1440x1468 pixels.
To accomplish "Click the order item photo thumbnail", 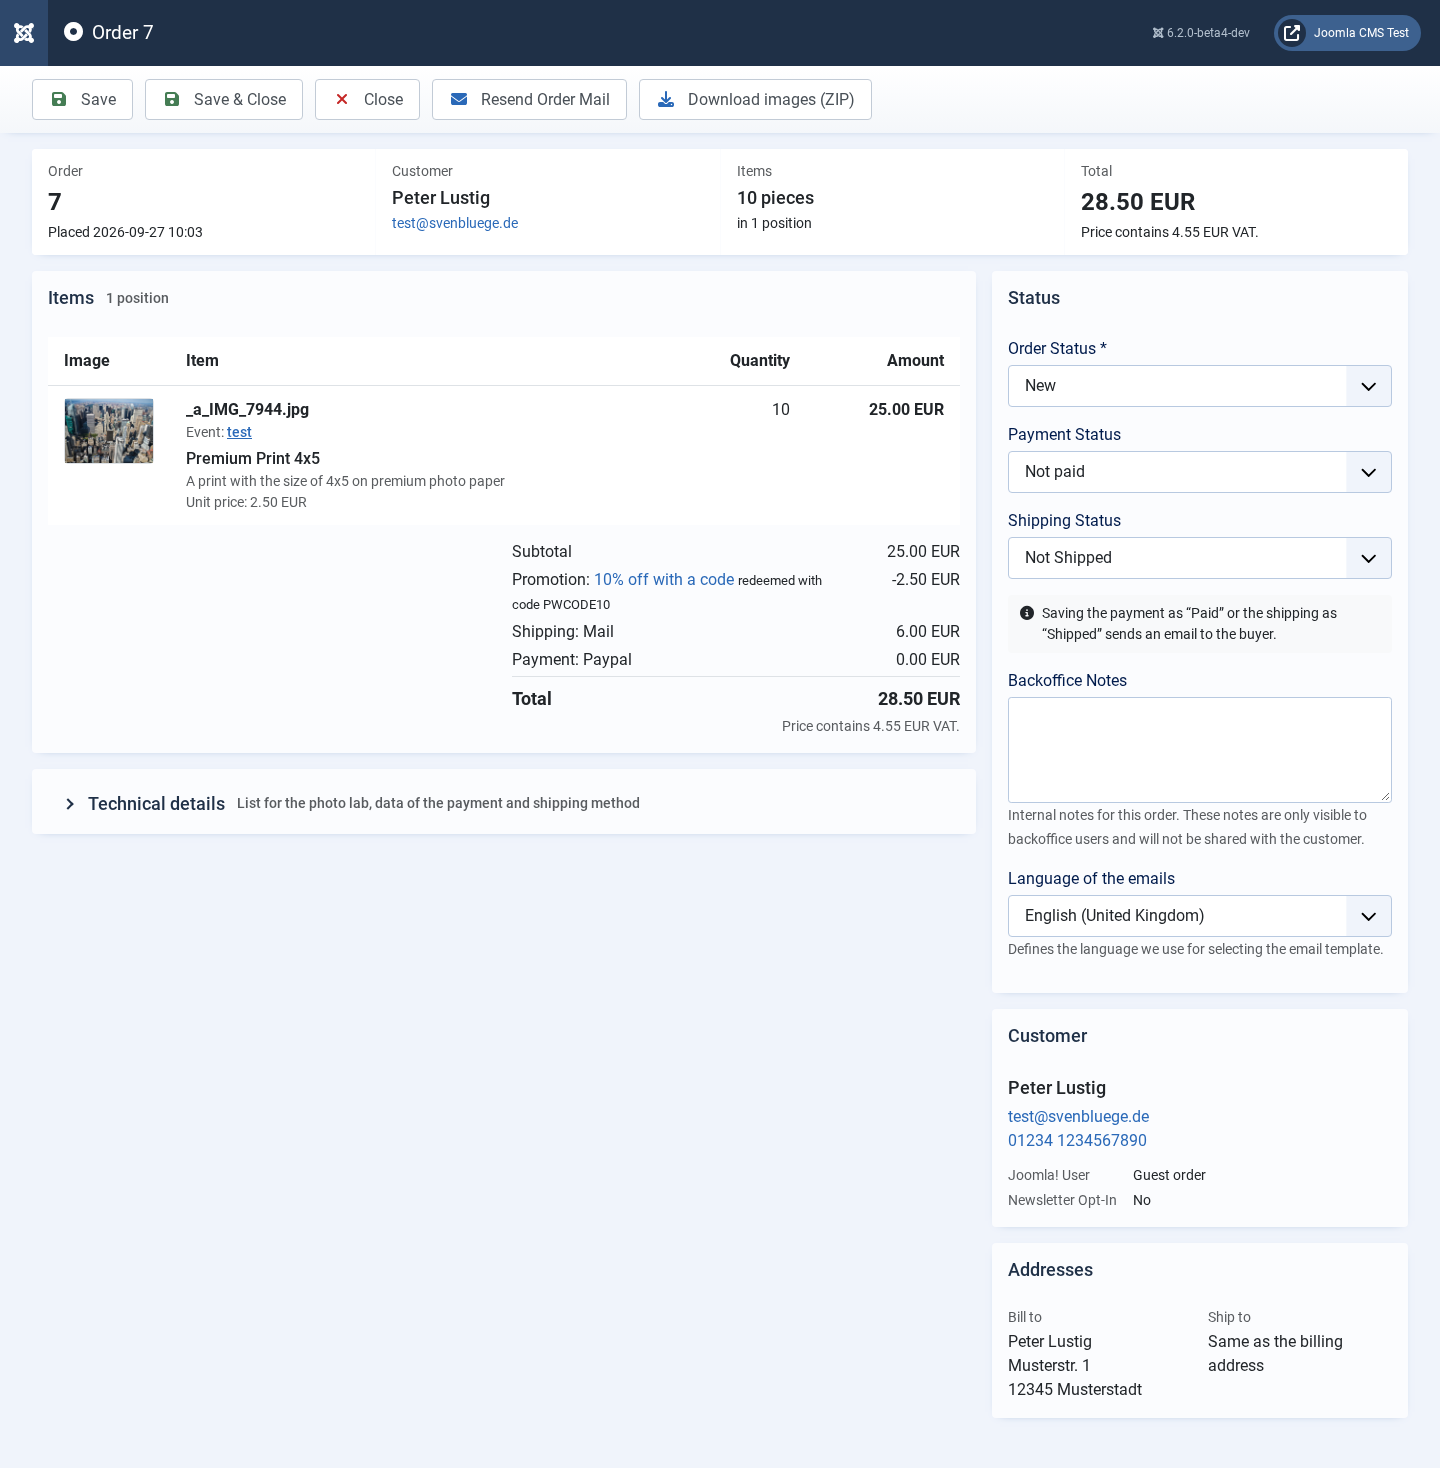I will pyautogui.click(x=109, y=431).
